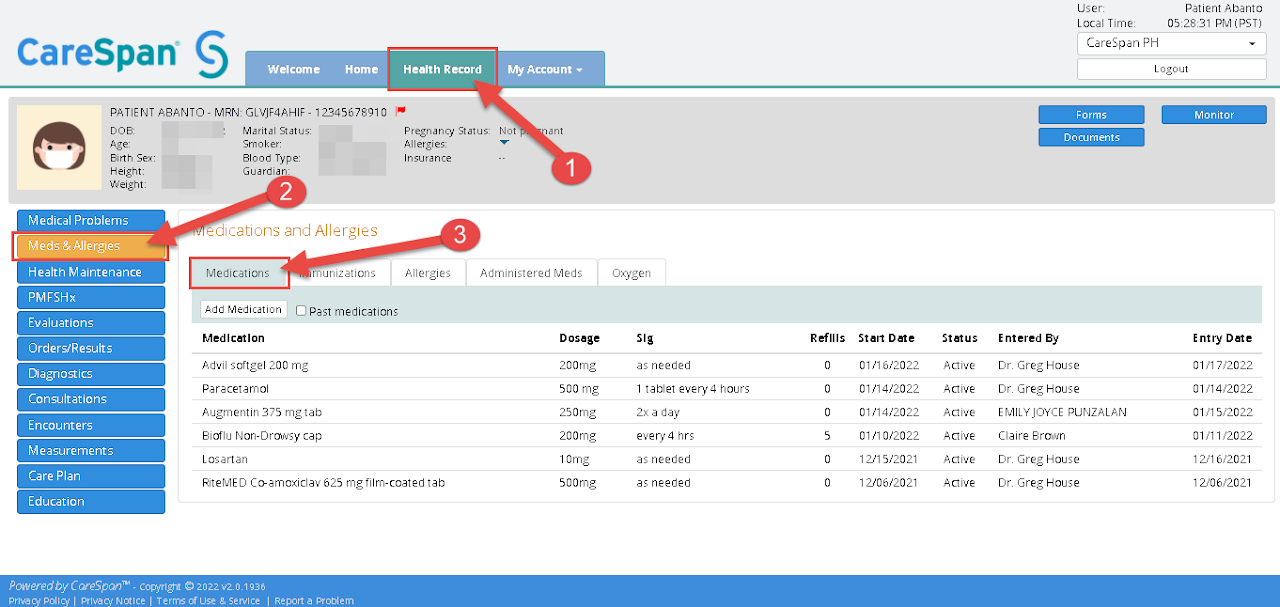Click the Privacy Policy footer link
Viewport: 1280px width, 607px height.
coord(39,600)
